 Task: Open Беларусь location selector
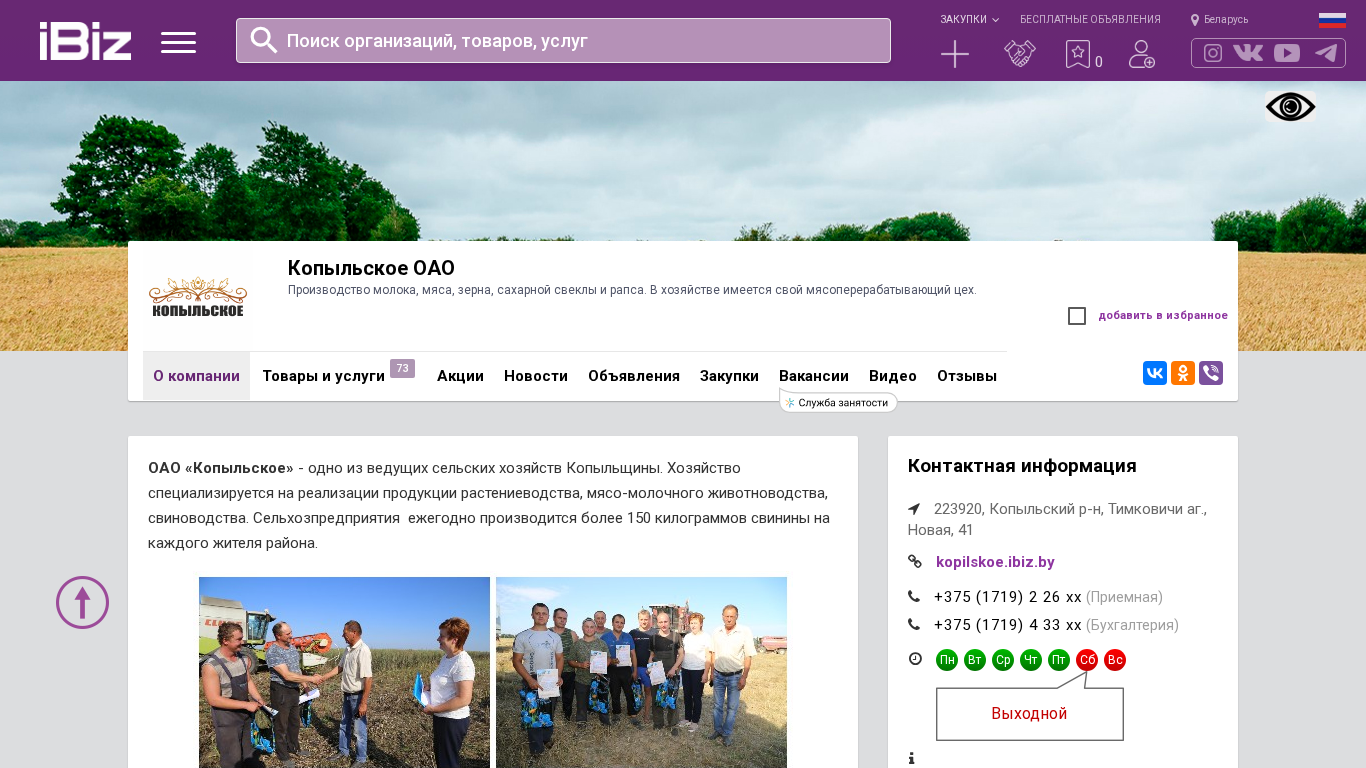1219,19
